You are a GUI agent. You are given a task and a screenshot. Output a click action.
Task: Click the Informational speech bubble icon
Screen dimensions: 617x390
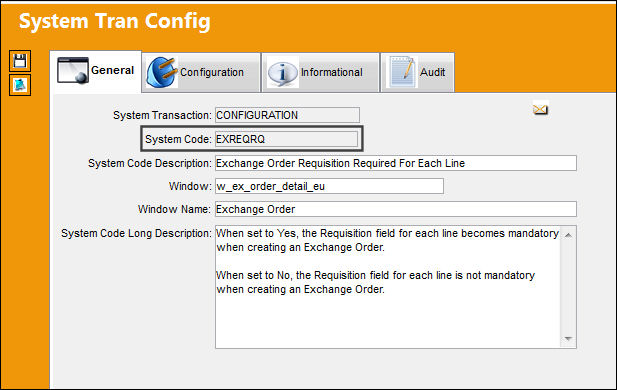[x=282, y=72]
